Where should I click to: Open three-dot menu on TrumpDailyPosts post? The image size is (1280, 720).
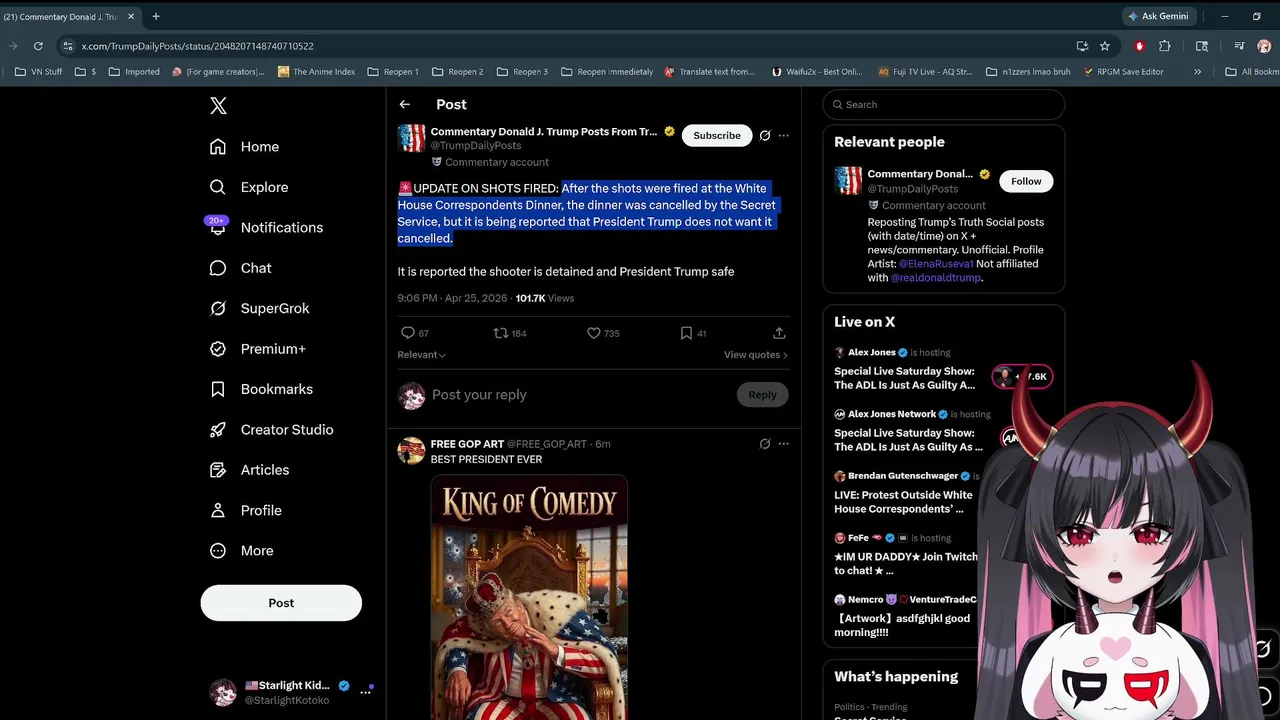(784, 135)
